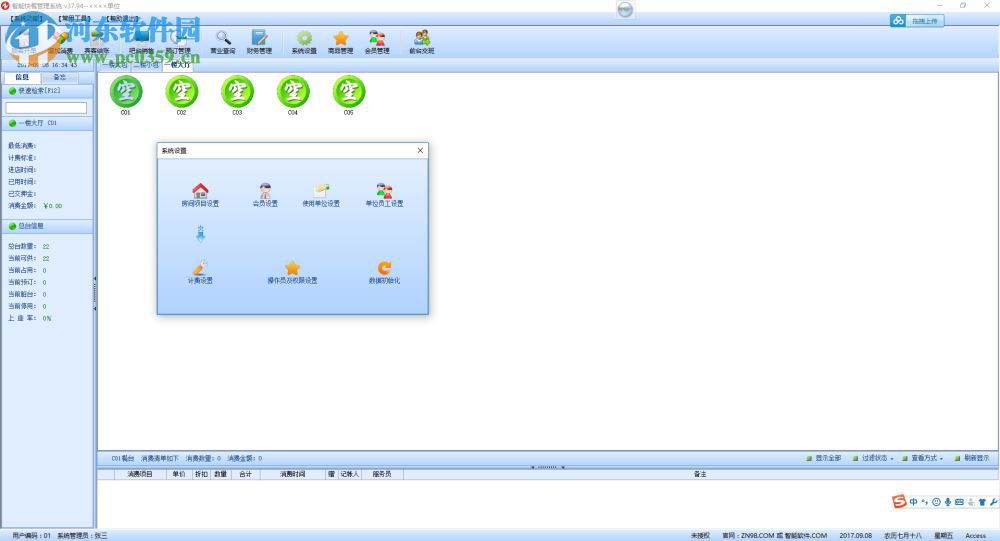The width and height of the screenshot is (1000, 541).
Task: Click Sogou input method S logo
Action: [899, 501]
